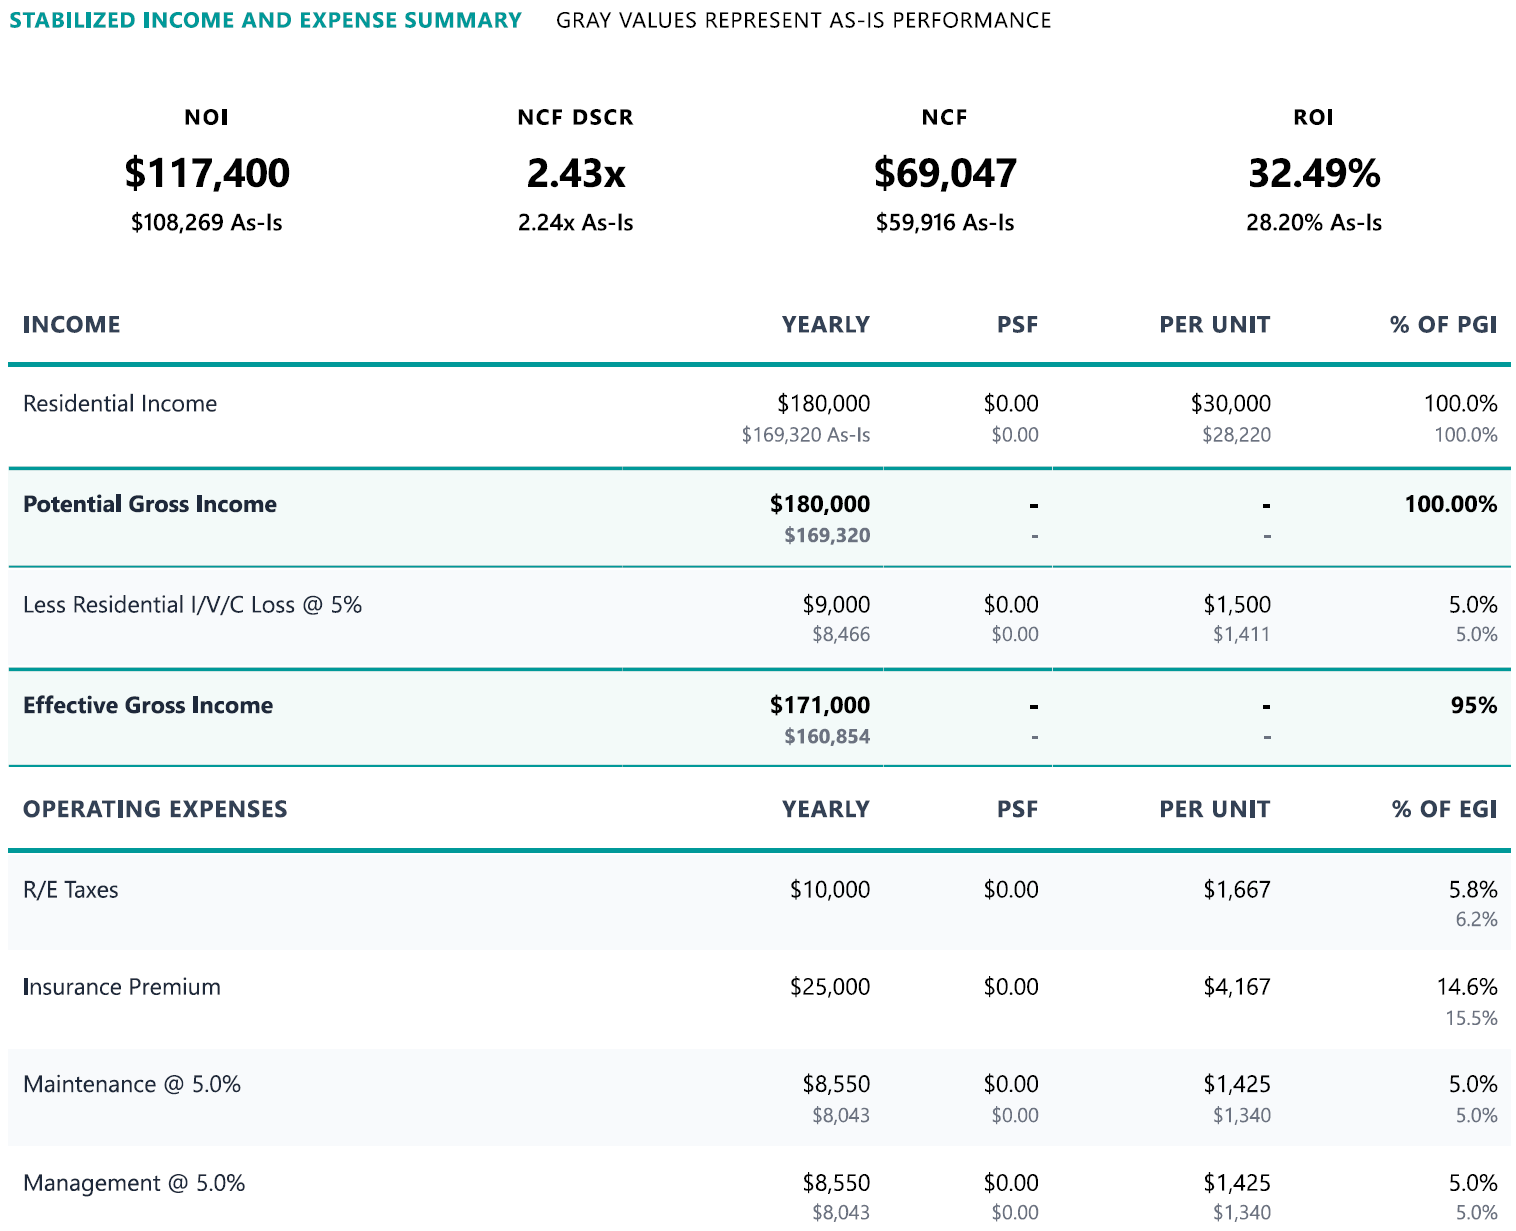This screenshot has height=1231, width=1516.
Task: Select the NCF value $69,047
Action: coord(945,173)
